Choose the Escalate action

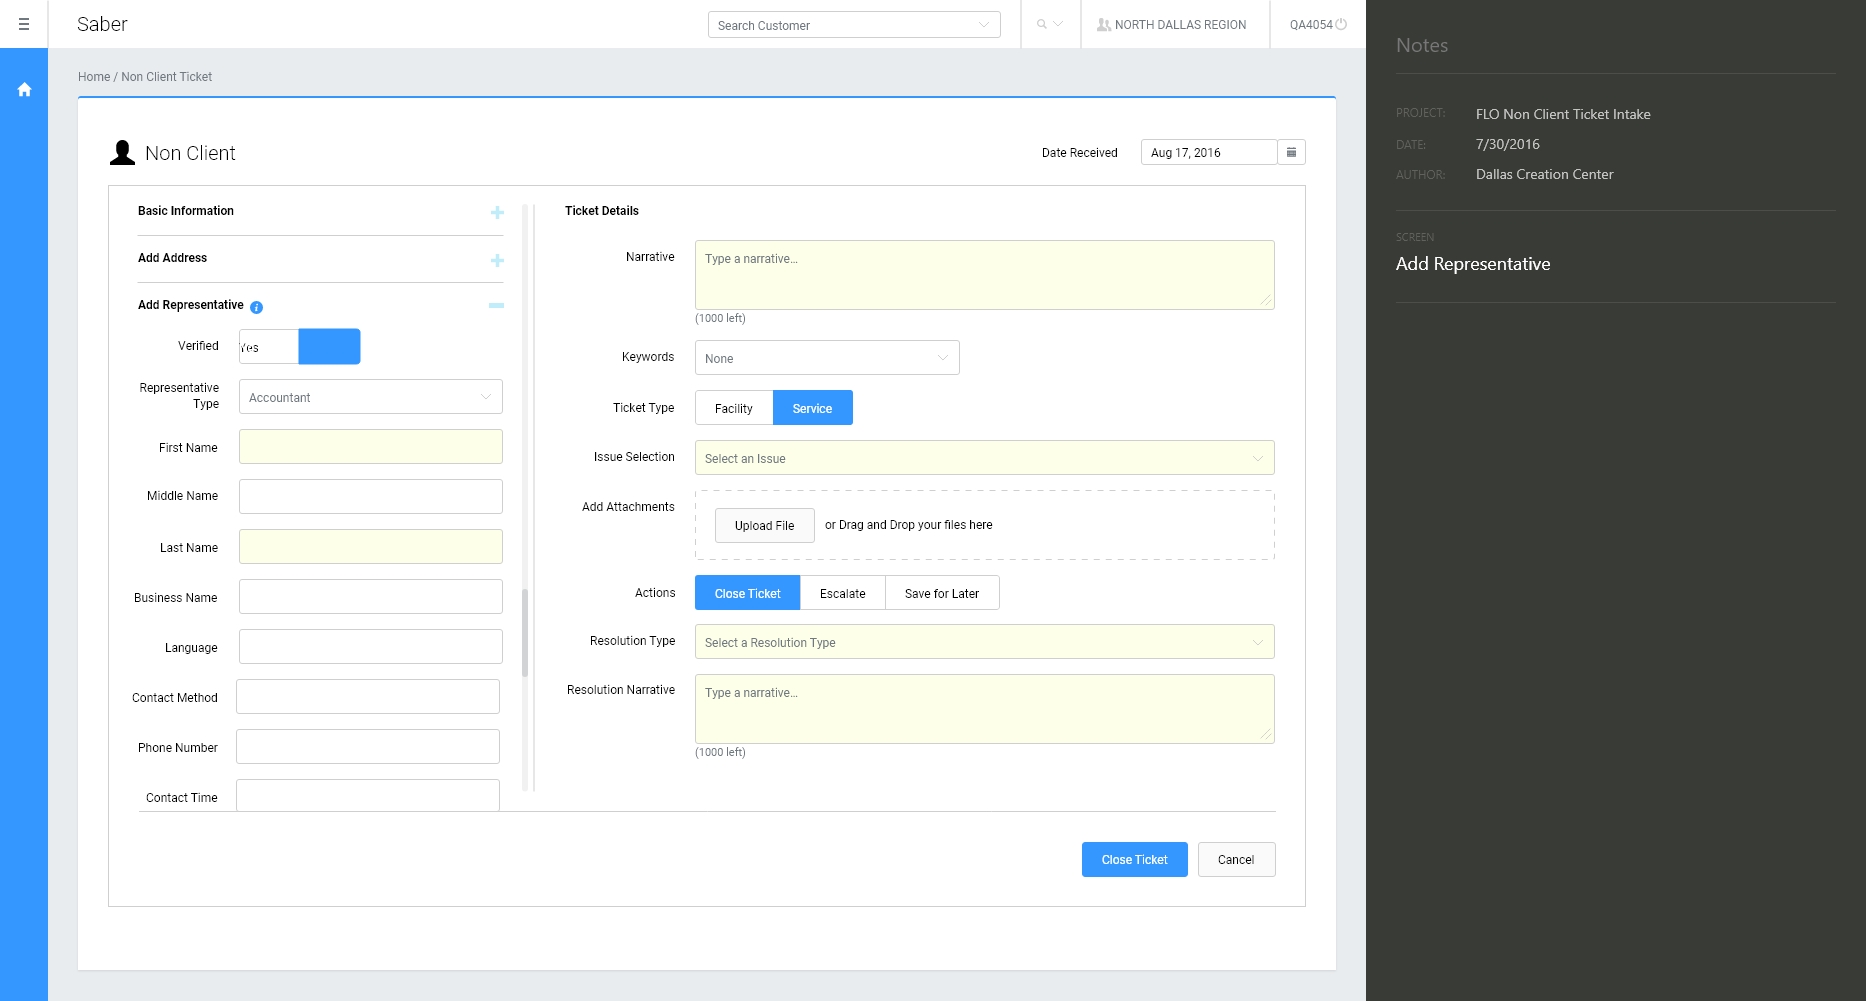point(843,593)
